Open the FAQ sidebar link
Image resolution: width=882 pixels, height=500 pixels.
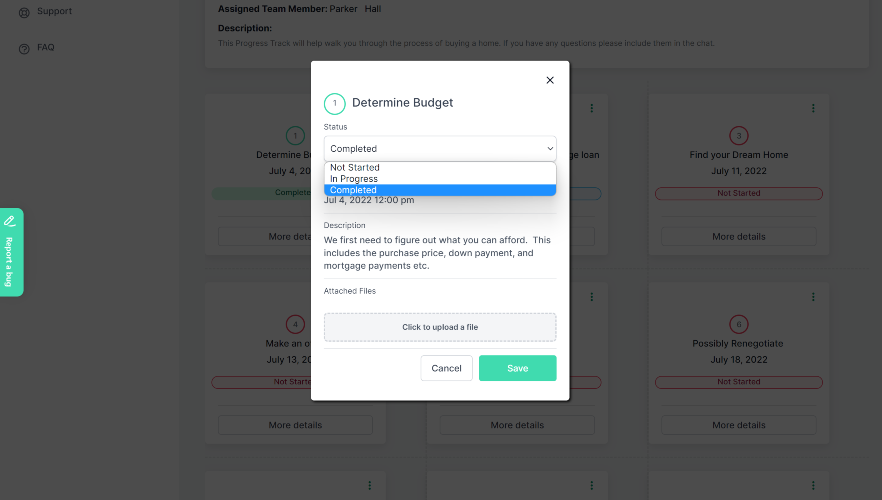(46, 48)
